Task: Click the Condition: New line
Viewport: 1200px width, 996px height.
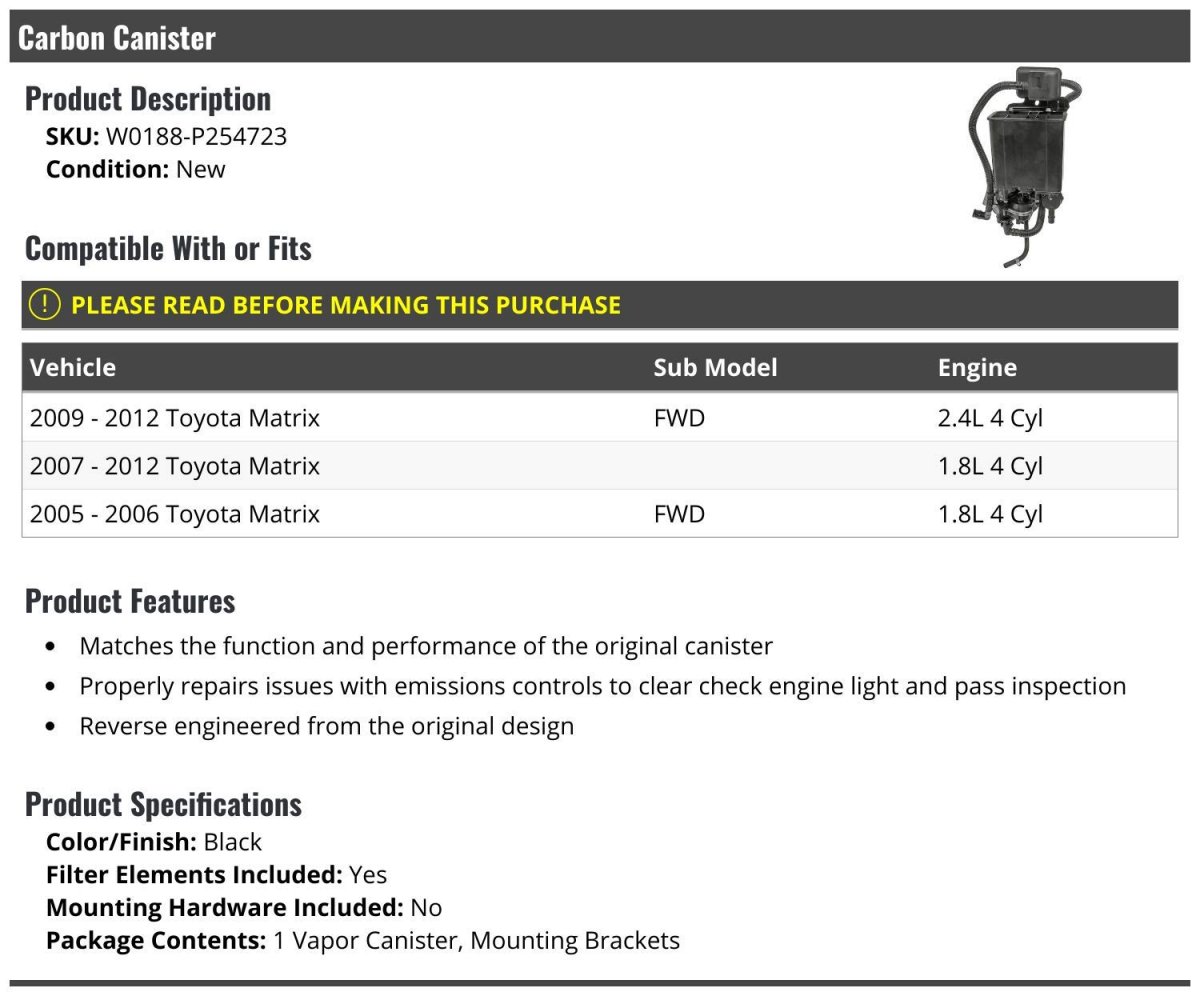Action: click(136, 169)
